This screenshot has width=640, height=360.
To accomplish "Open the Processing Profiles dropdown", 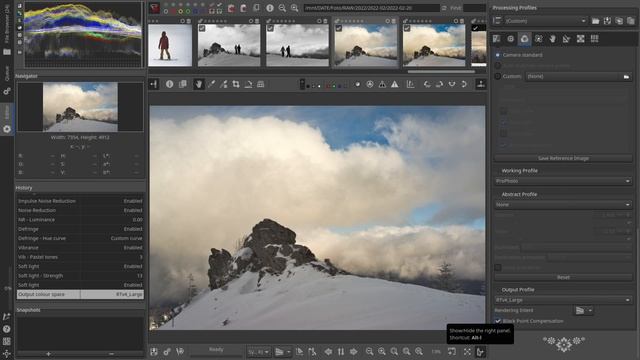I will tap(546, 21).
